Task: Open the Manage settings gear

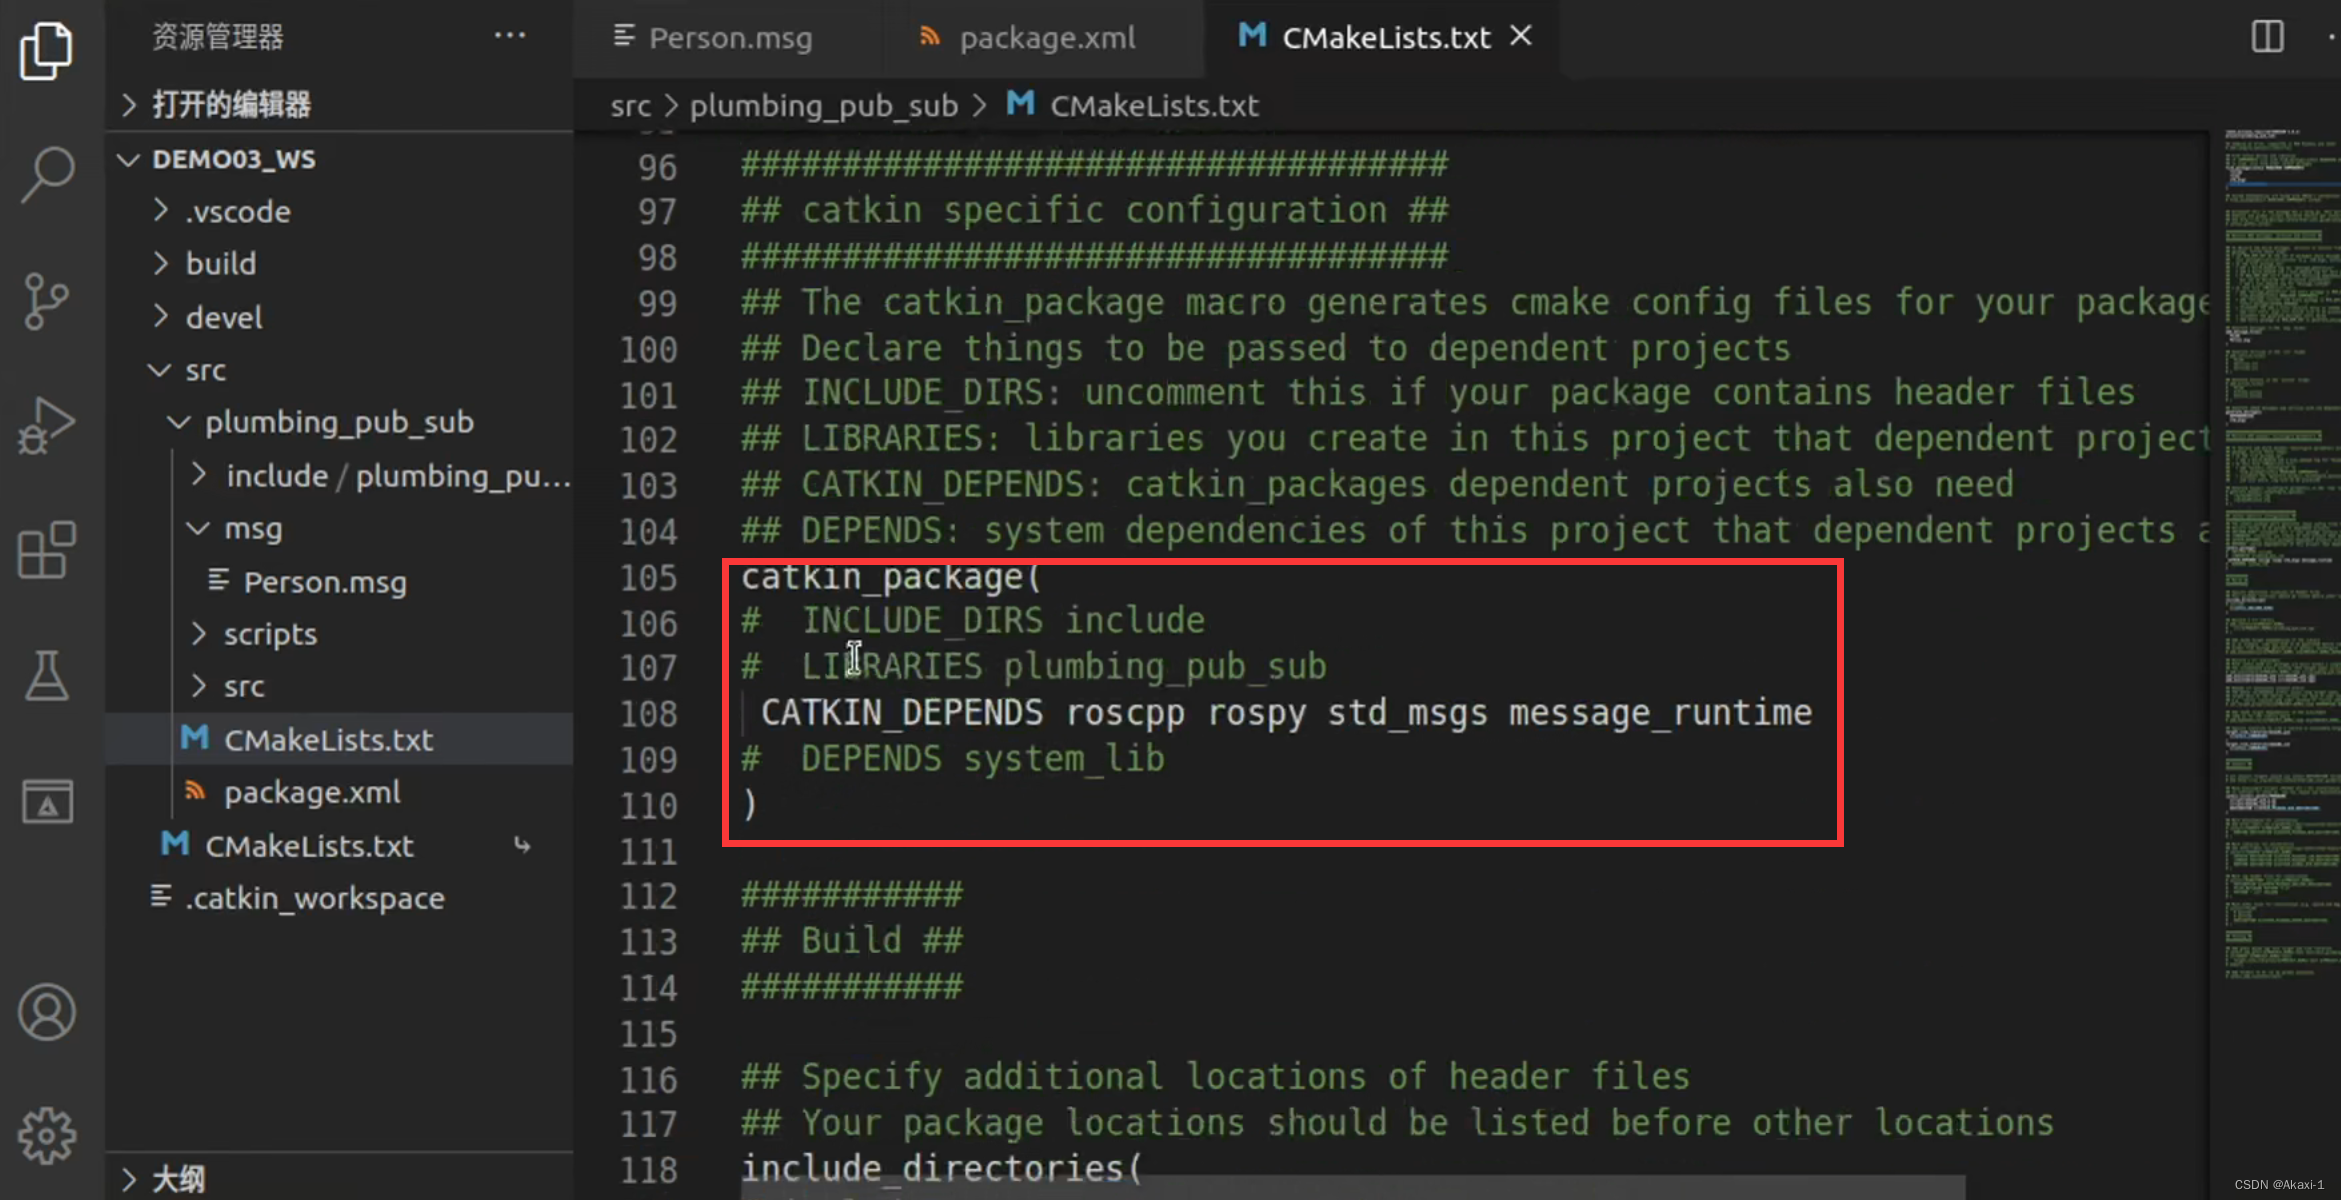Action: tap(46, 1136)
